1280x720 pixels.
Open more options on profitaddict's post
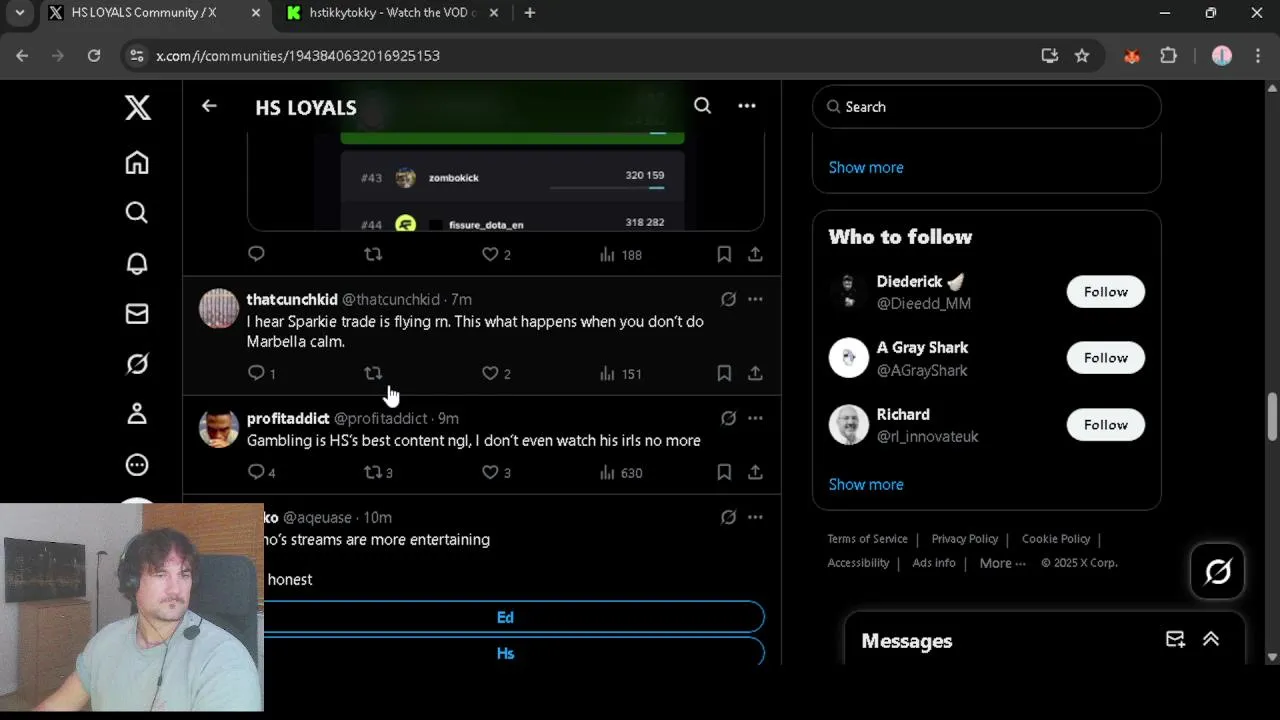pos(755,418)
